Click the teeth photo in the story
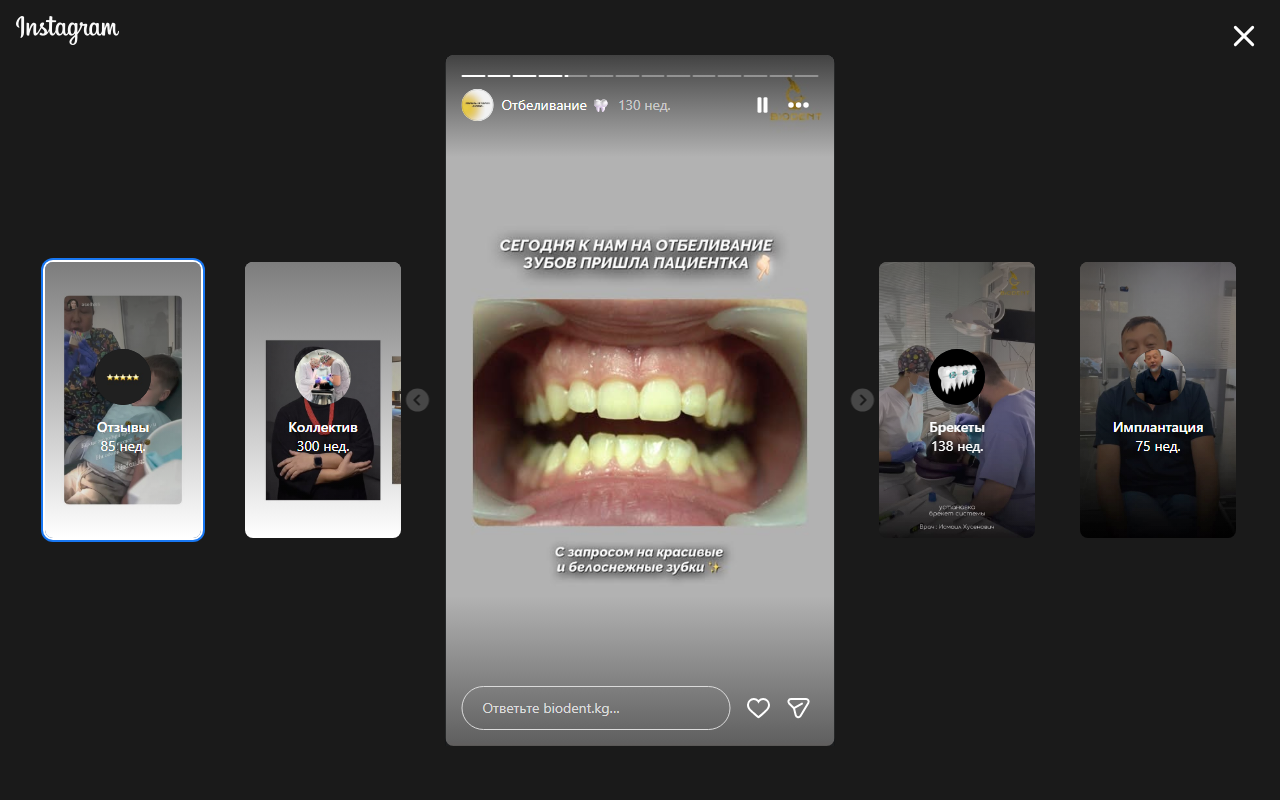 tap(639, 412)
